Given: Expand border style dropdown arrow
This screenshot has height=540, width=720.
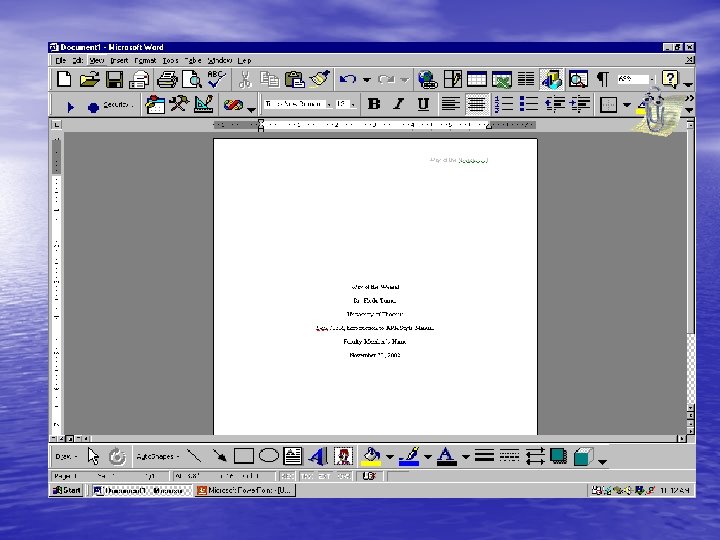Looking at the screenshot, I should pyautogui.click(x=626, y=105).
